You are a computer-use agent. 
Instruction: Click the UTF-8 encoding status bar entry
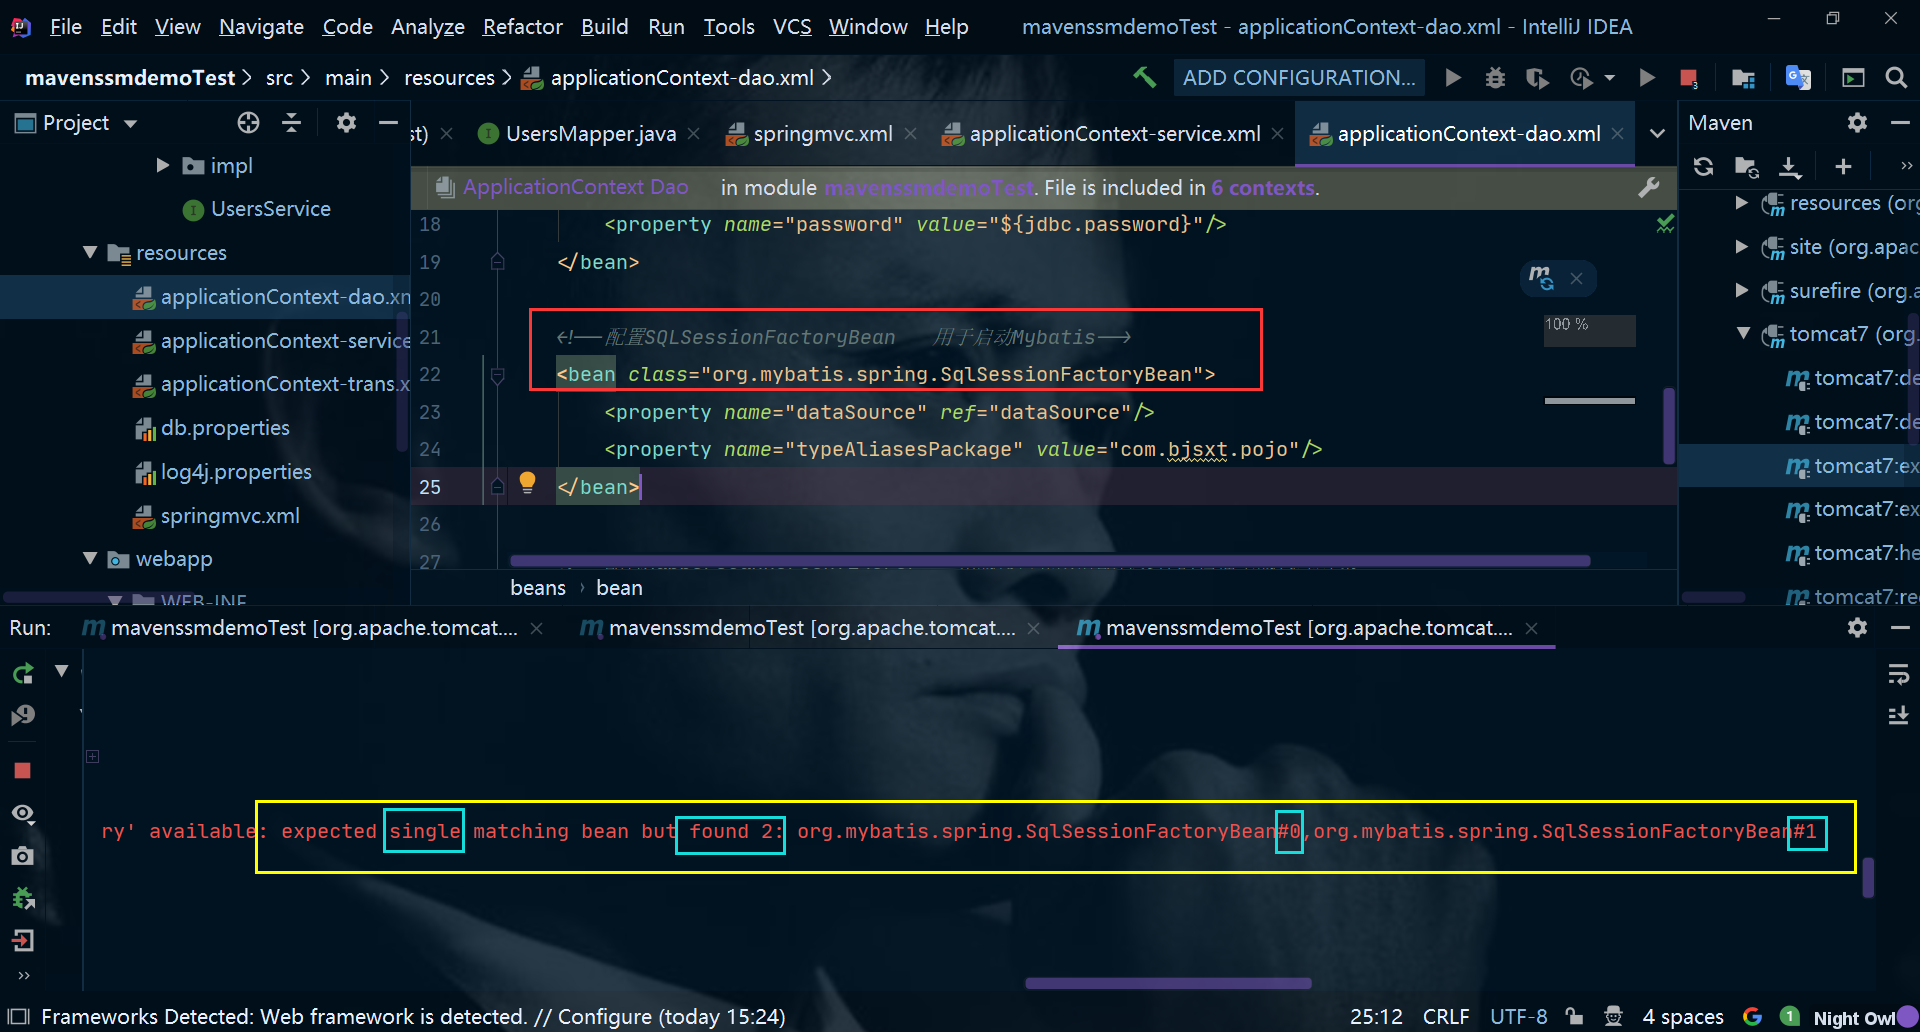(x=1518, y=1016)
